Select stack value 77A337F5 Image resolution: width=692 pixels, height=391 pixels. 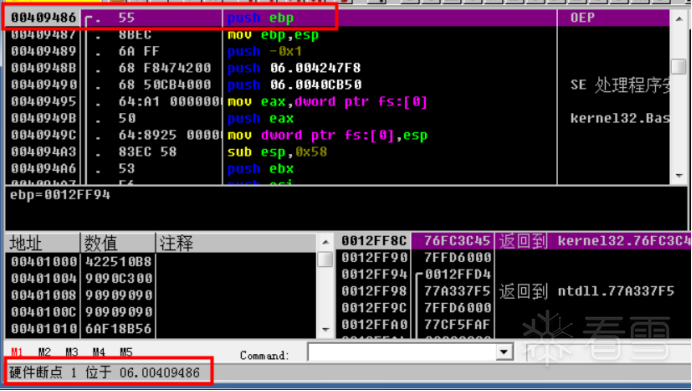point(457,291)
